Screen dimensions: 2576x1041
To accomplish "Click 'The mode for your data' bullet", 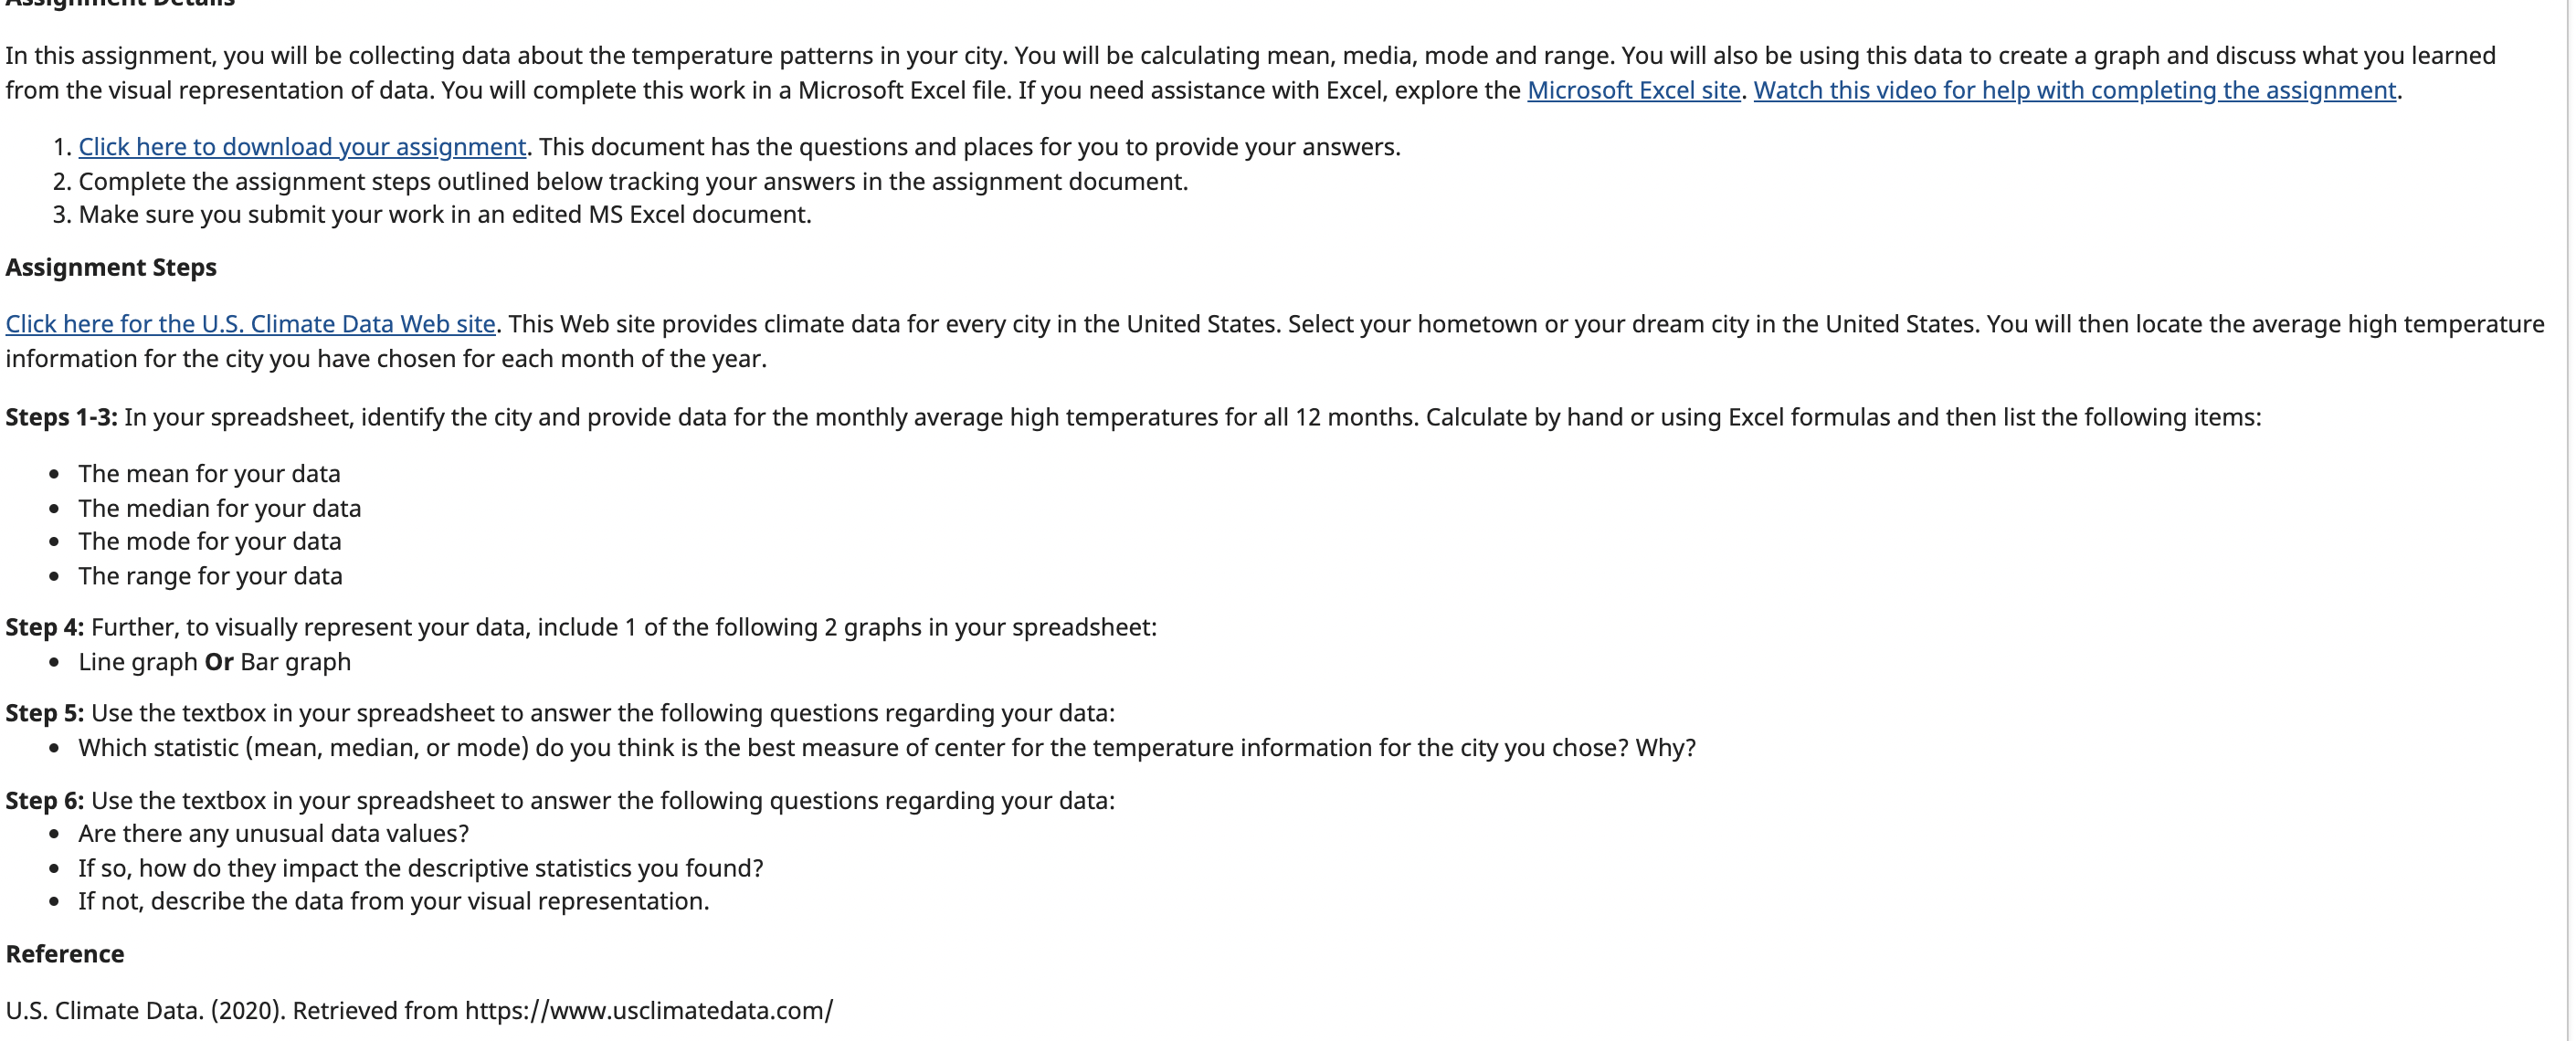I will pos(210,541).
